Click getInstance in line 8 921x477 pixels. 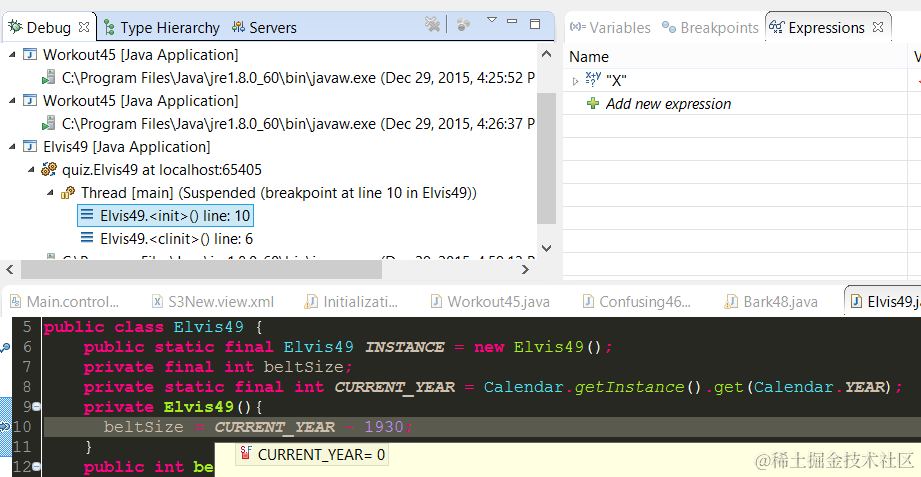pos(629,387)
